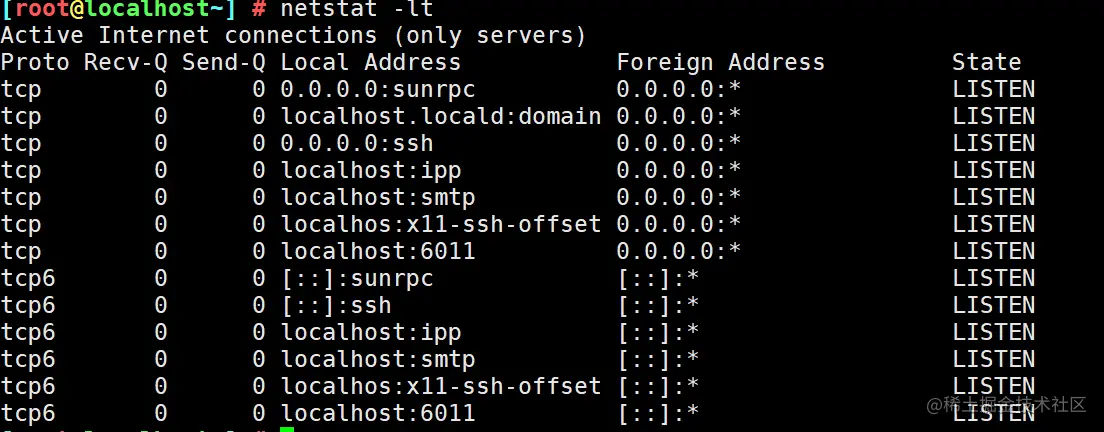Select 'localhost:smtp' in the tcp6 row

[x=378, y=360]
